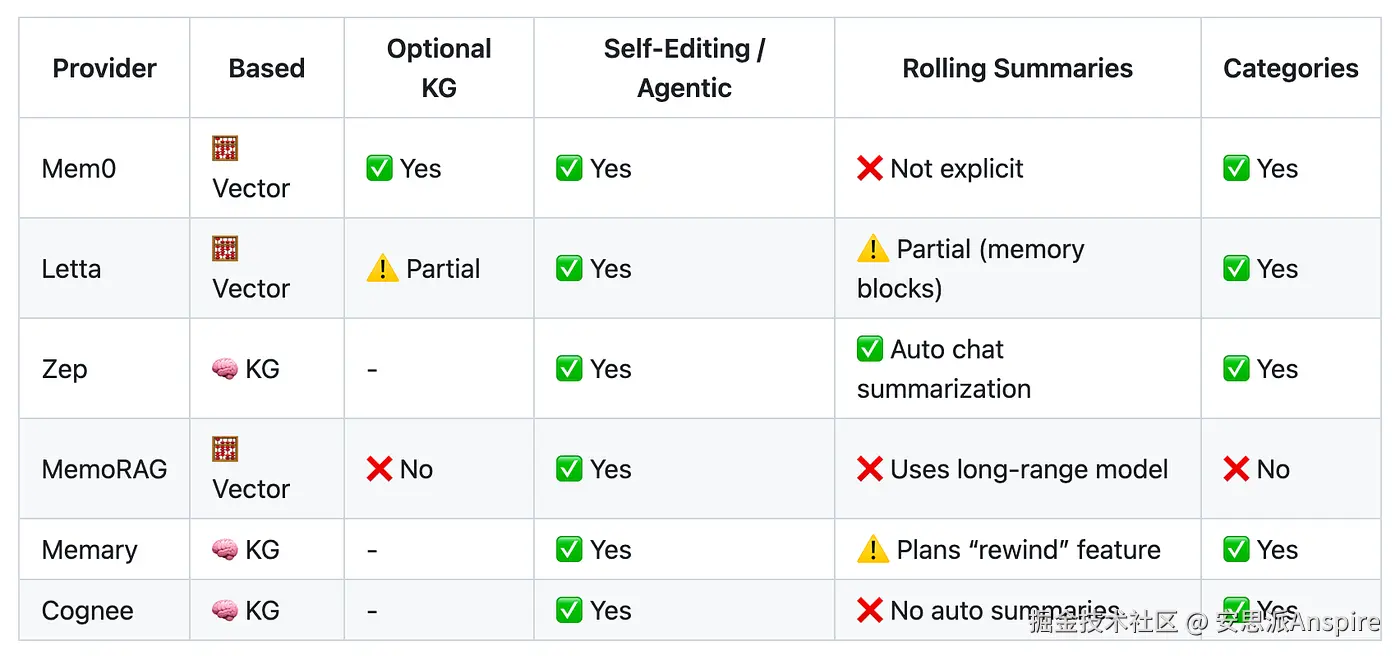Click the green check in Mem0's Optional KG cell

[x=379, y=169]
